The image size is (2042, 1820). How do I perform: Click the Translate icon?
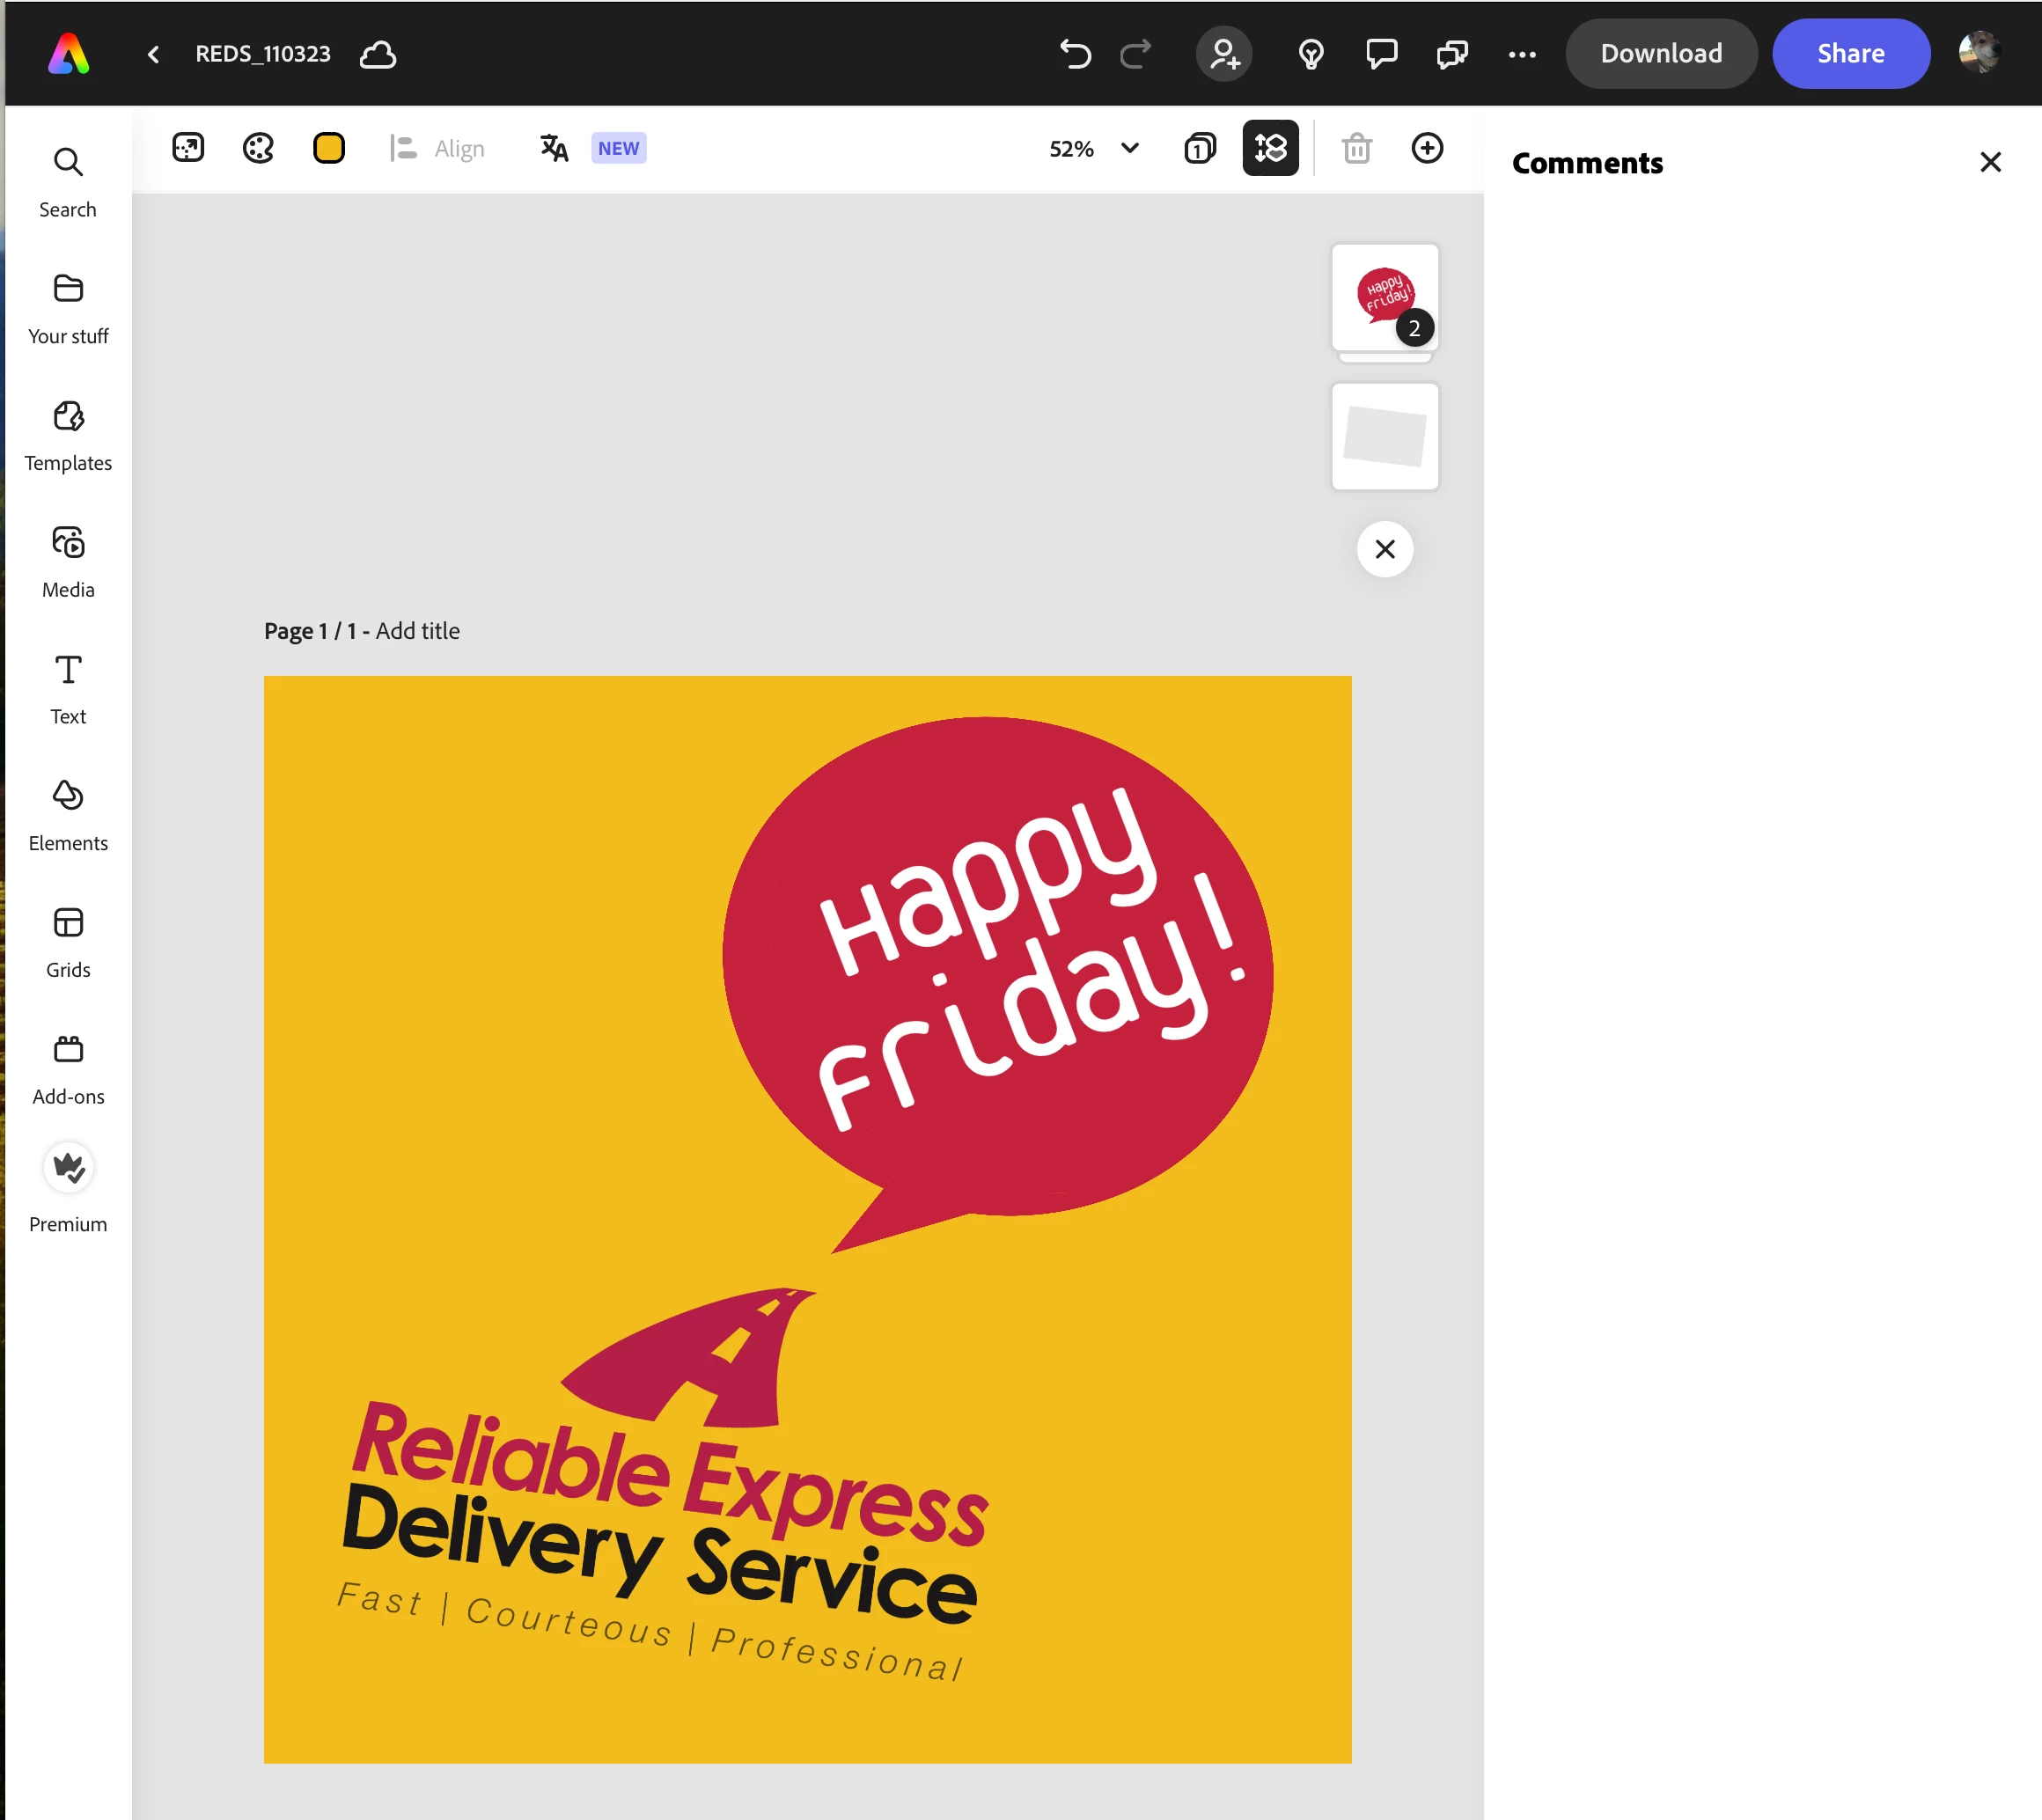coord(554,148)
